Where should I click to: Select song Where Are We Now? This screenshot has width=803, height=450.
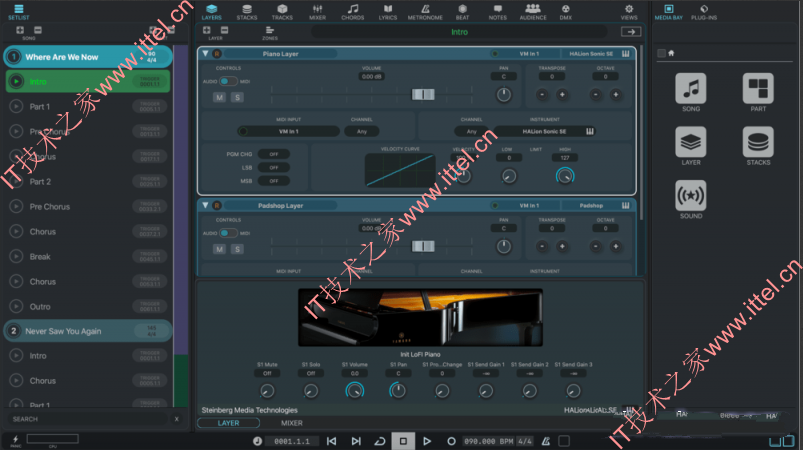point(88,57)
